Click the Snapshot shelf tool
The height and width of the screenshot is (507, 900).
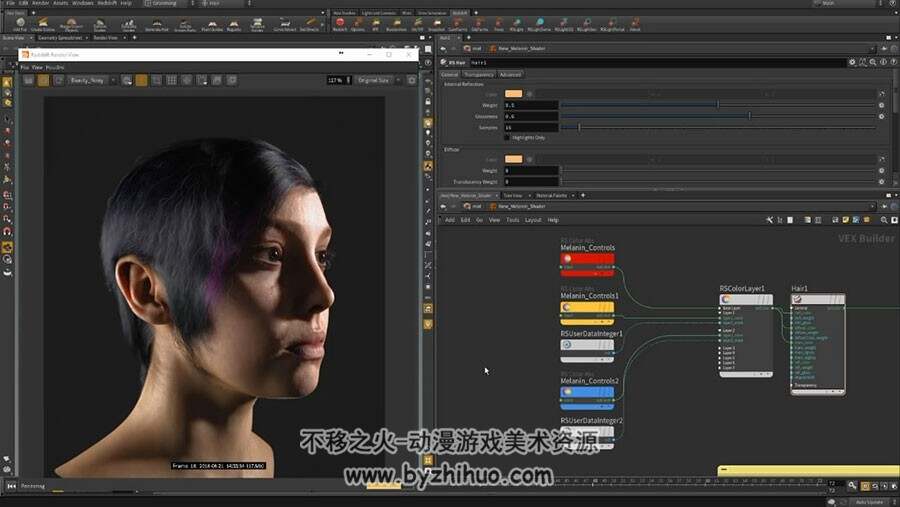click(436, 24)
